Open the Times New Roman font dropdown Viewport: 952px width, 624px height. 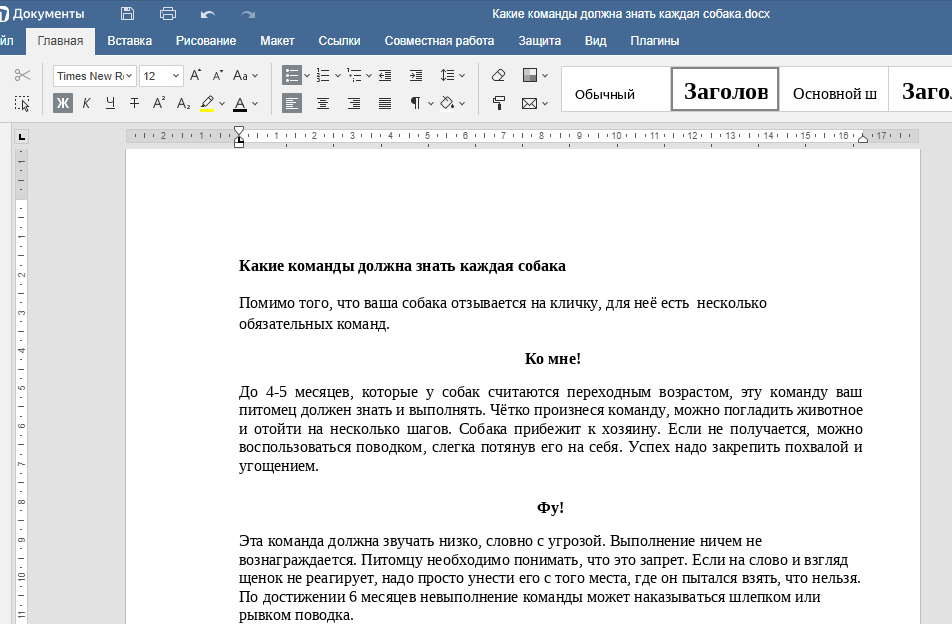coord(94,75)
